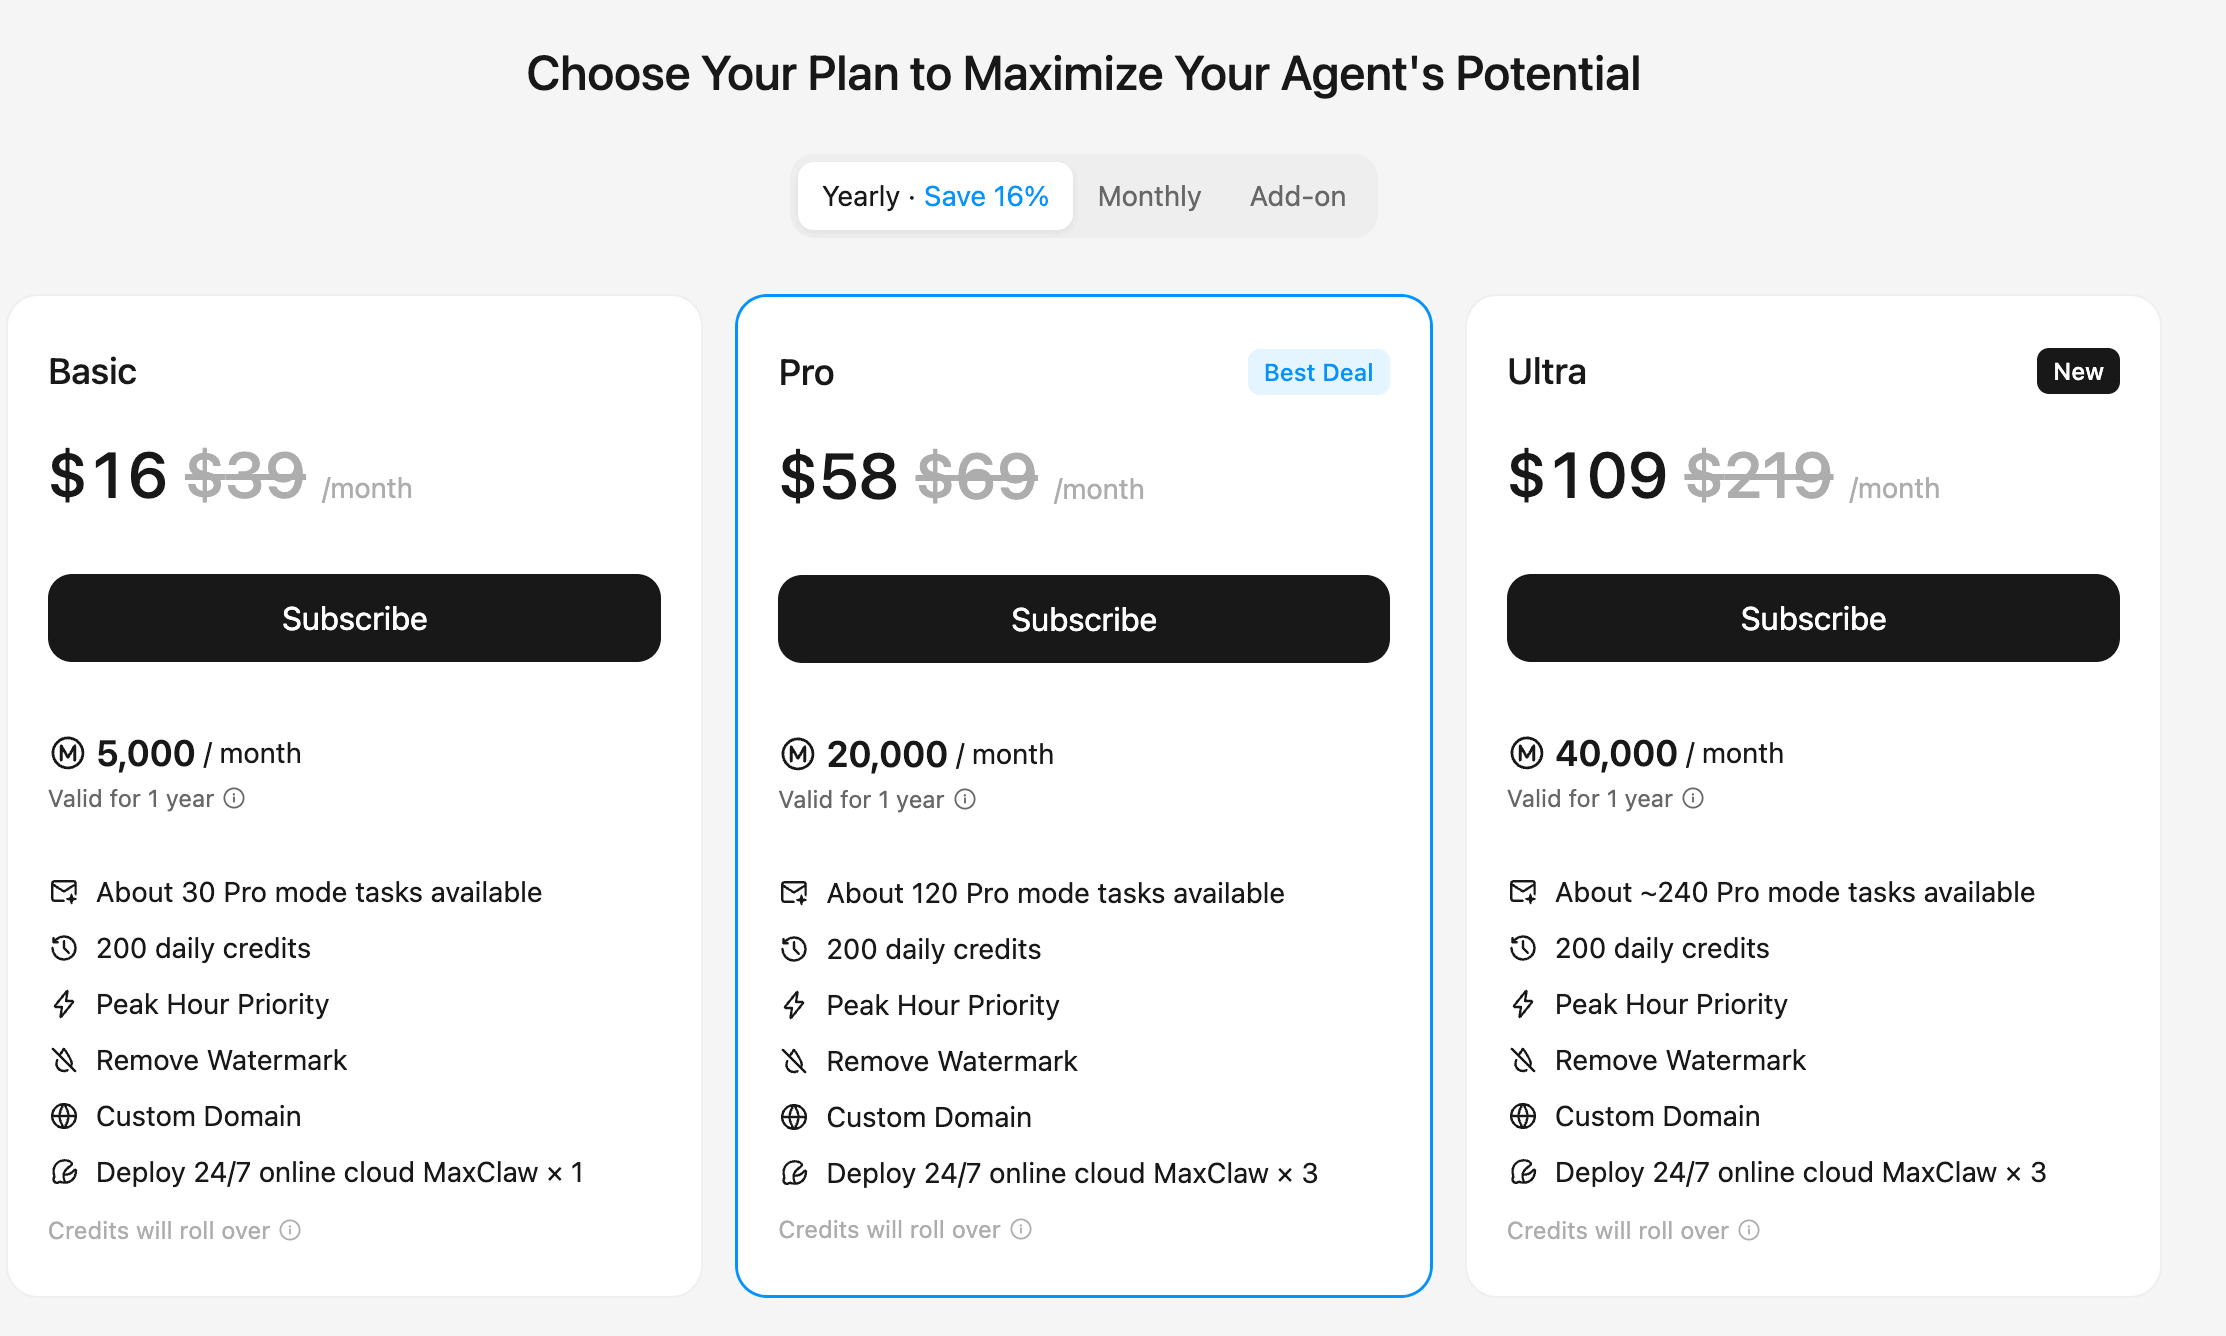Click the New badge on Ultra plan
This screenshot has width=2226, height=1336.
click(x=2077, y=371)
